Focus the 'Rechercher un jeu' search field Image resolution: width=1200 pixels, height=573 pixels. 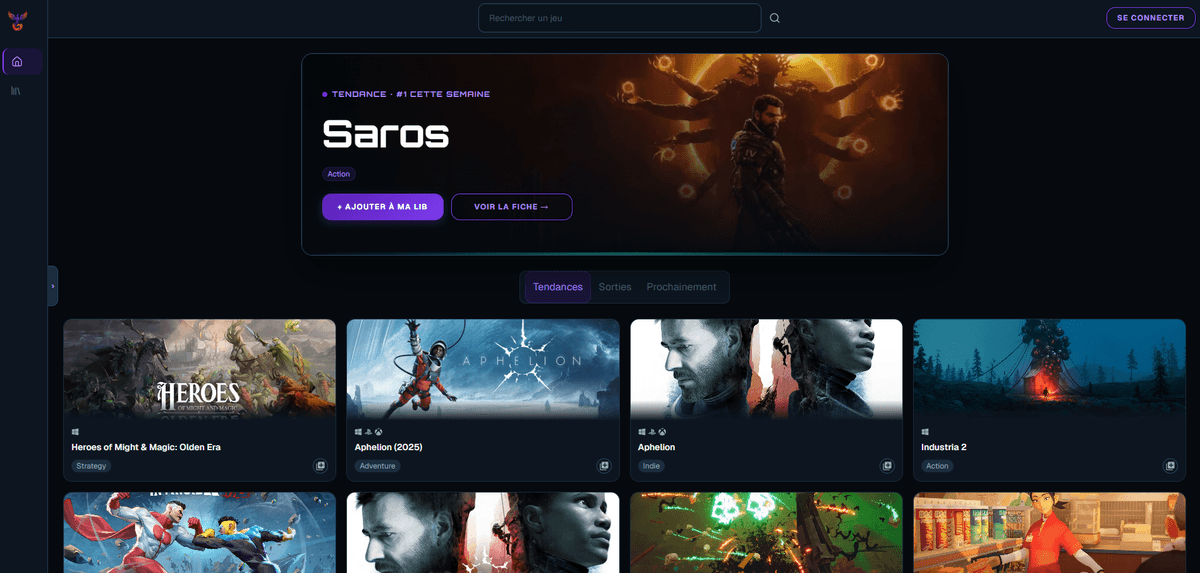pyautogui.click(x=620, y=18)
